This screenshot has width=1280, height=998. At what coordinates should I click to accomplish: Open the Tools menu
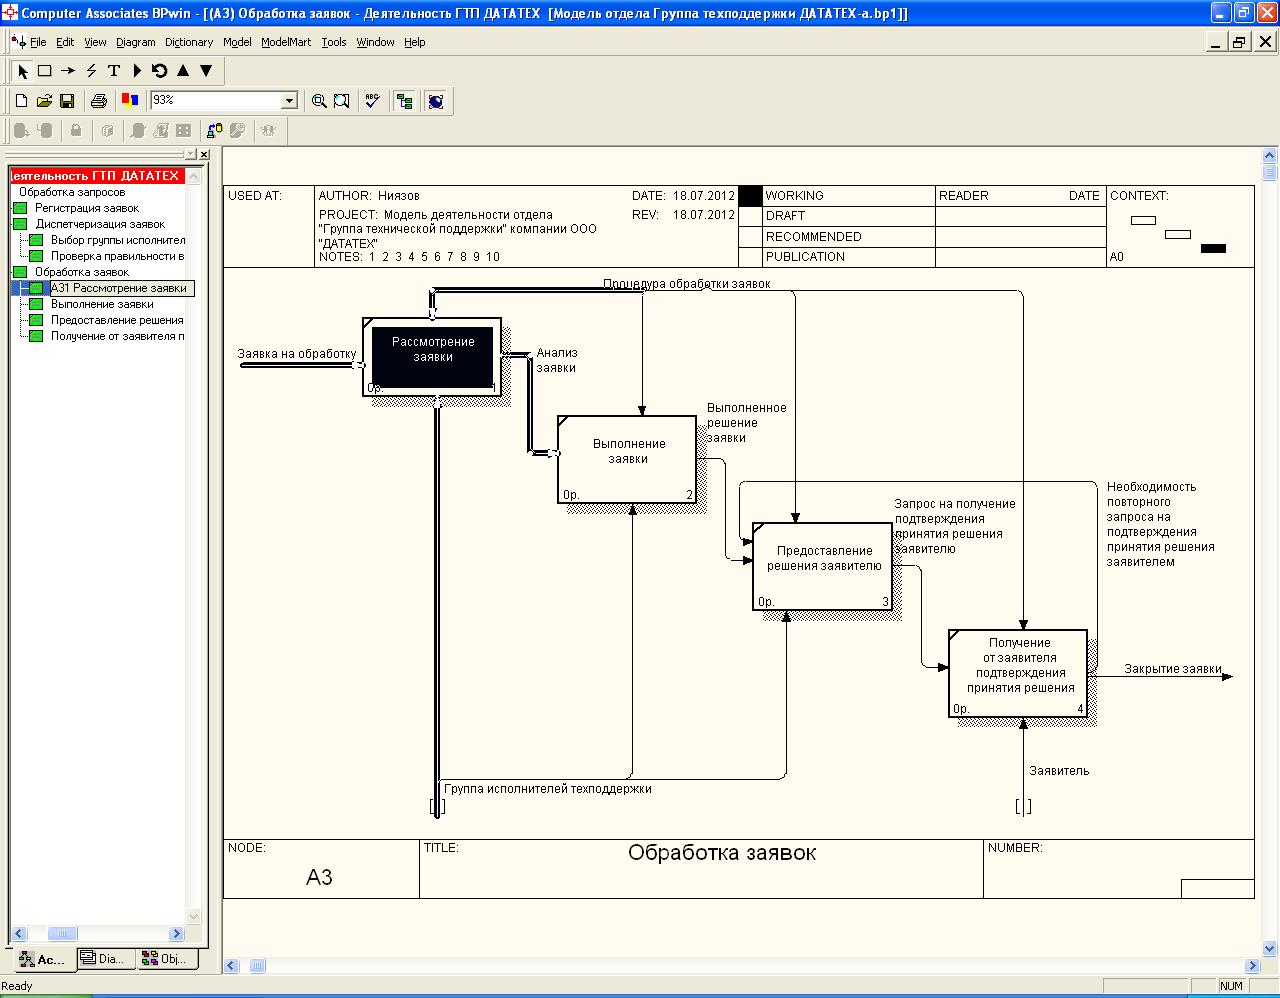(x=334, y=42)
